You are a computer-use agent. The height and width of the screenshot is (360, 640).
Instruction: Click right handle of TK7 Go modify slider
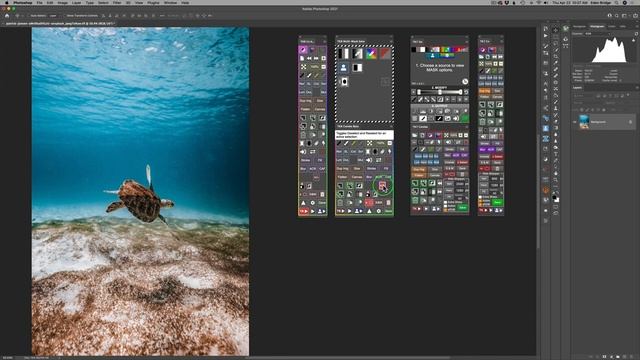[460, 92]
